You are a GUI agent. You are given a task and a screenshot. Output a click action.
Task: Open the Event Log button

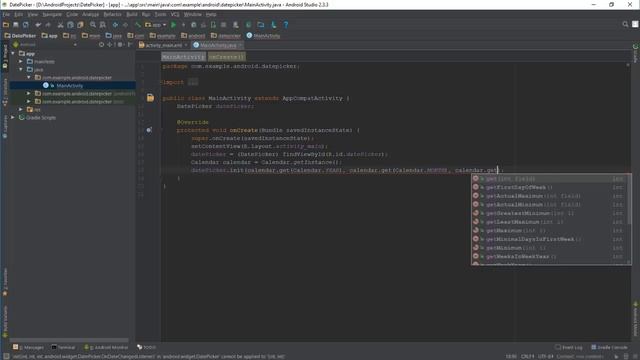(569, 347)
